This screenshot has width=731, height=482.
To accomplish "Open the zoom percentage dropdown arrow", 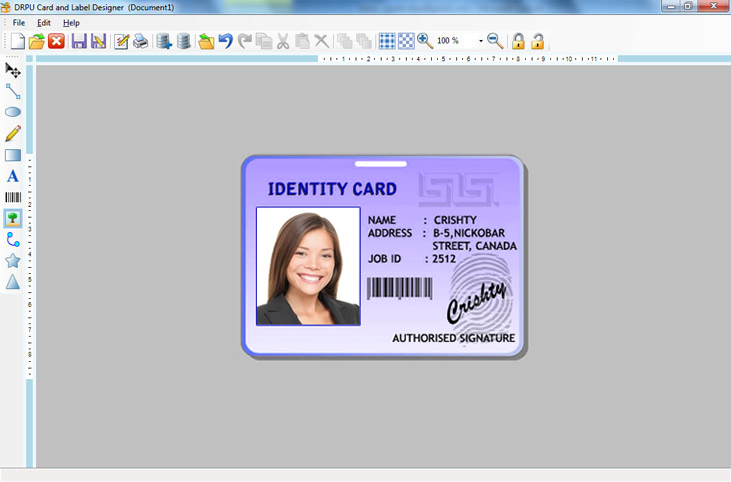I will click(x=480, y=41).
